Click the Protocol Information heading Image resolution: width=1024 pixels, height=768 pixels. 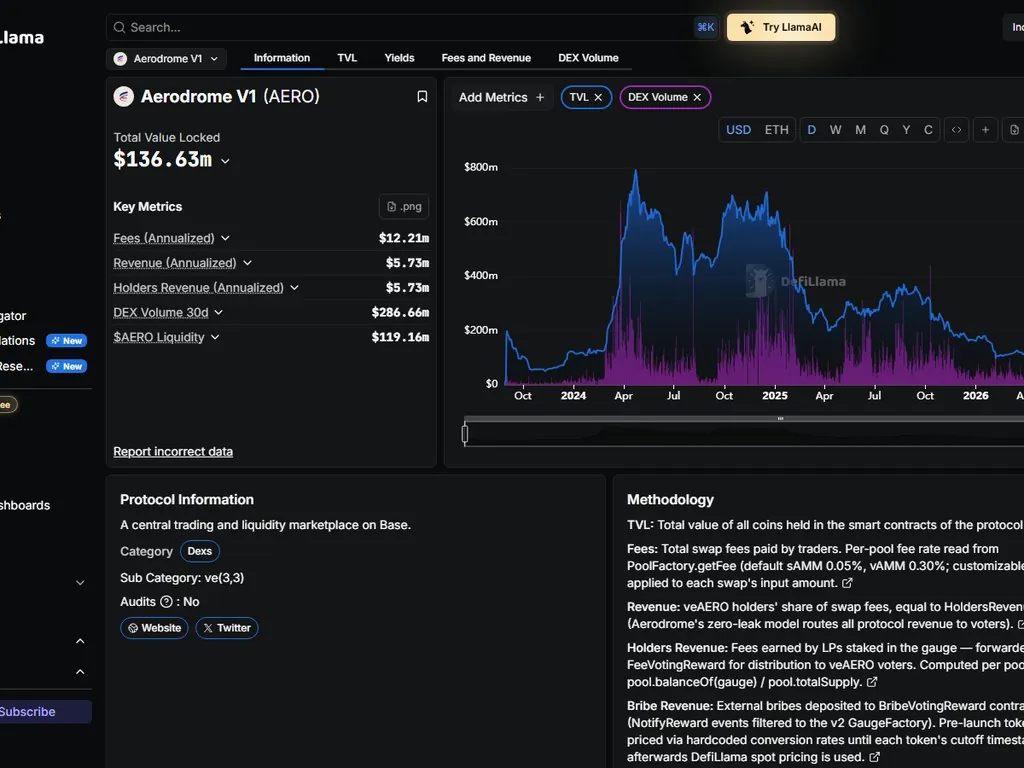[x=187, y=500]
